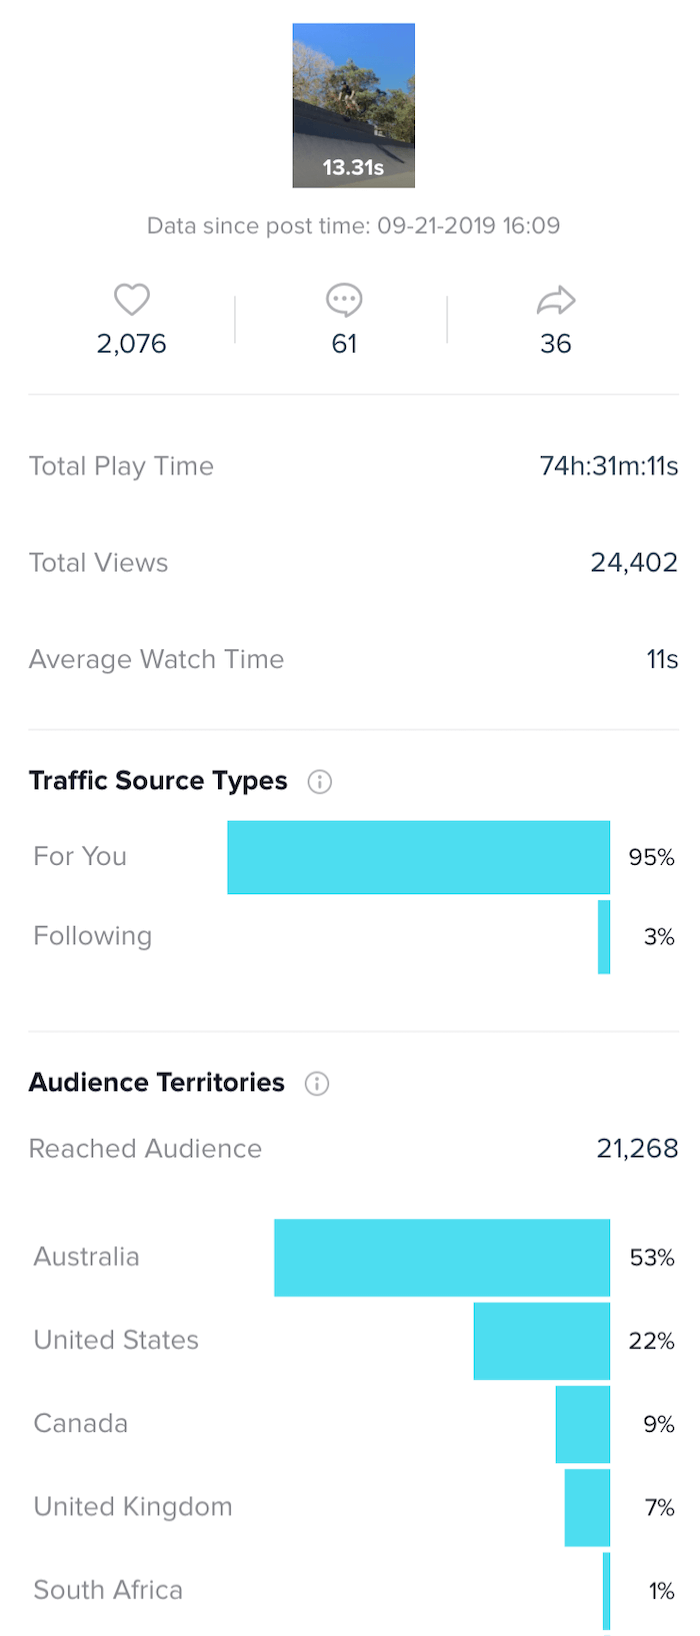Click the Average Watch Time label

pyautogui.click(x=156, y=659)
